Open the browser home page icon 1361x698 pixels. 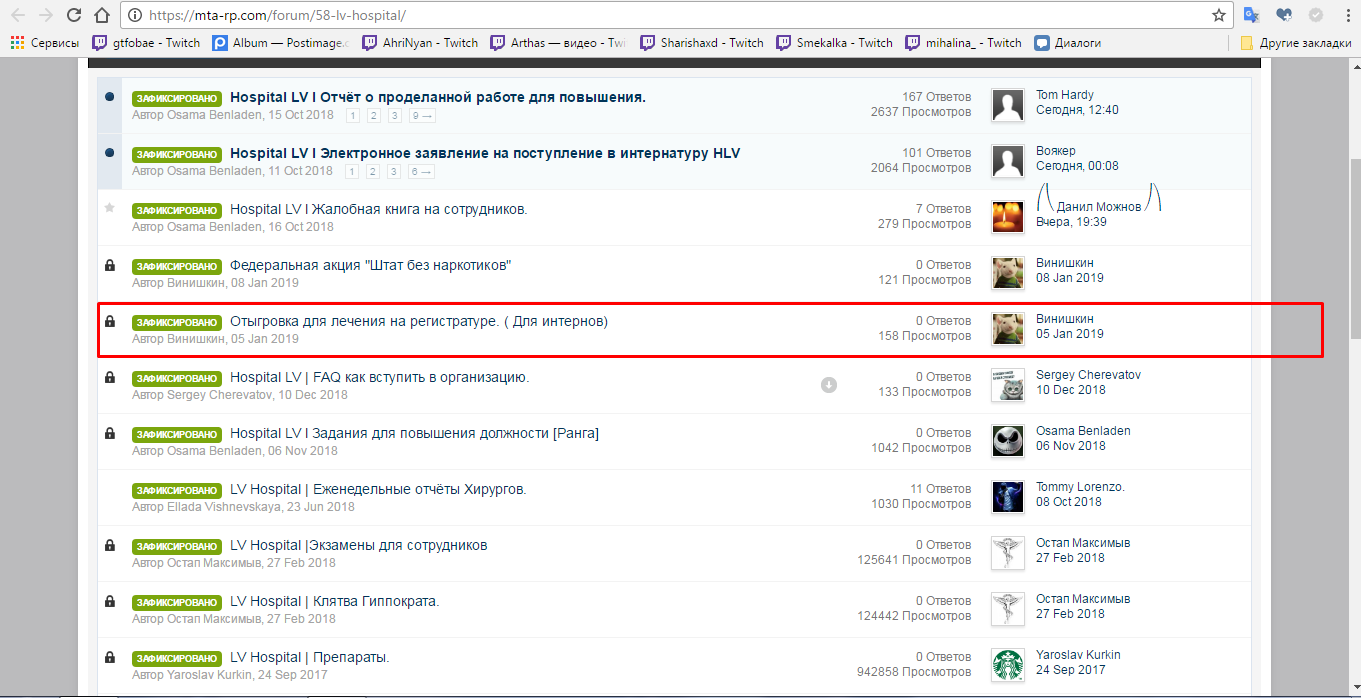tap(102, 16)
